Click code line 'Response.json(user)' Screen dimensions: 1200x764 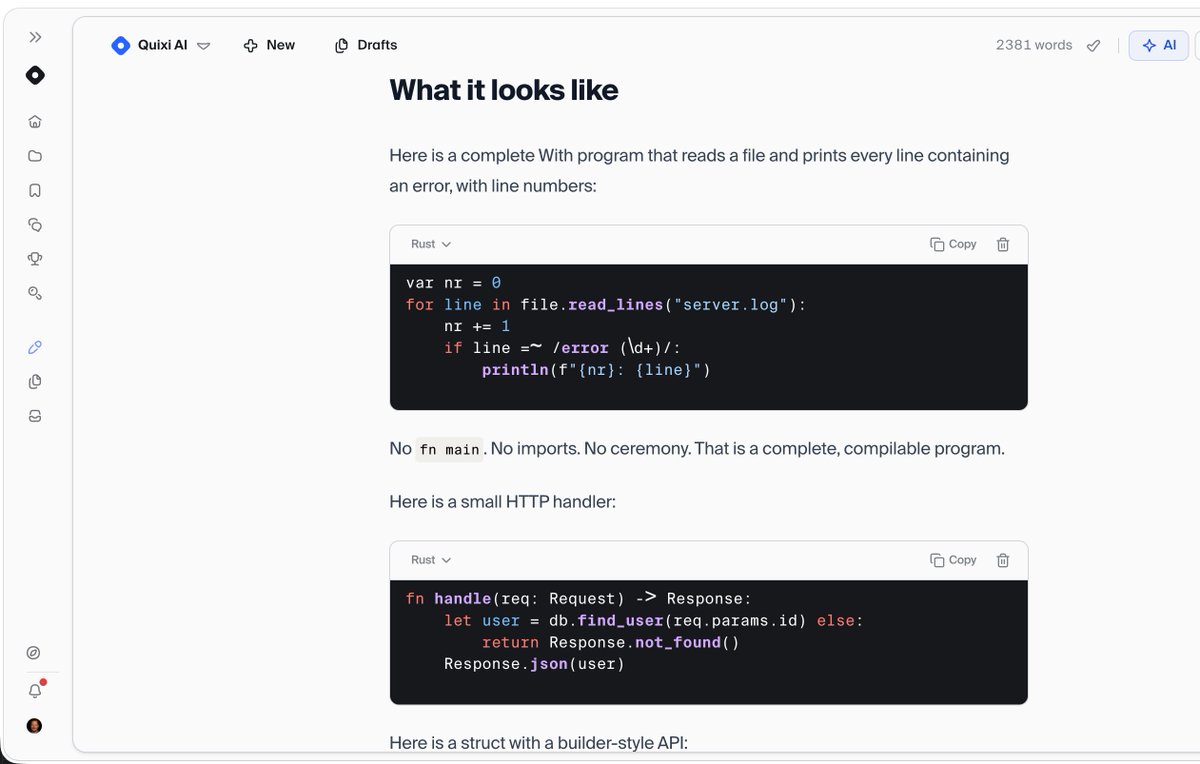coord(534,664)
